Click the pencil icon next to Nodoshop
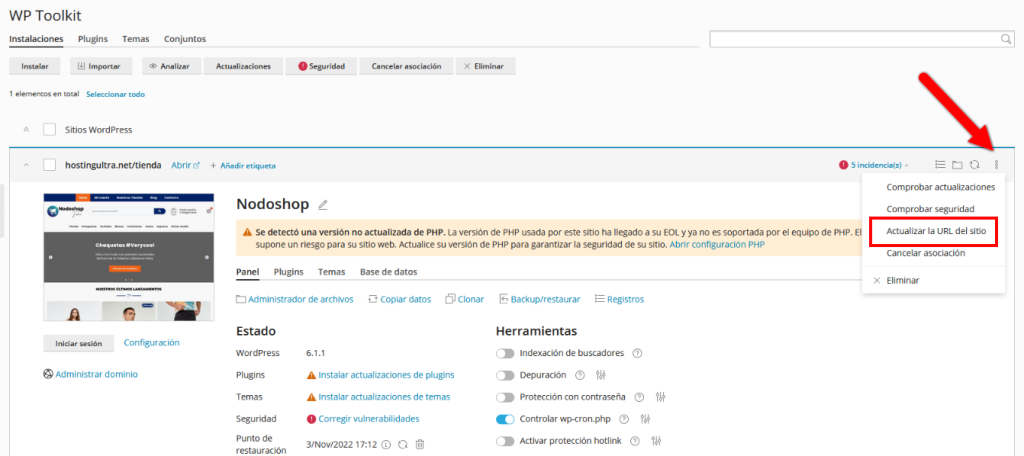This screenshot has height=456, width=1024. pos(323,205)
